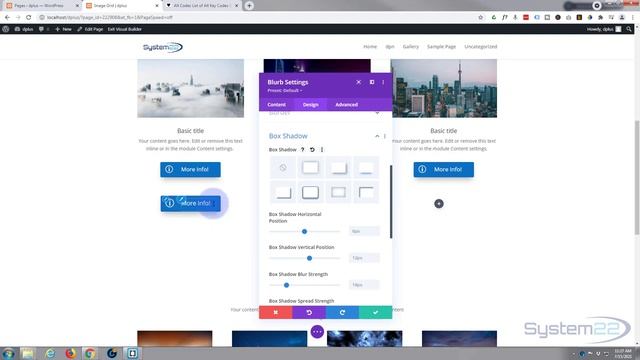The height and width of the screenshot is (360, 640).
Task: Click Exit Visual Builder in admin bar
Action: [x=124, y=29]
